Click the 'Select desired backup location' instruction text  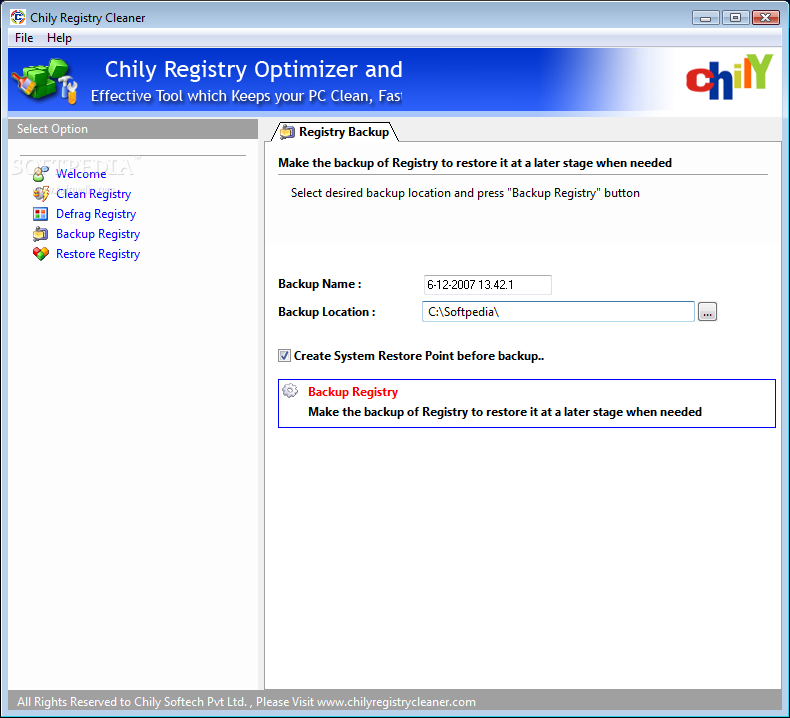465,193
